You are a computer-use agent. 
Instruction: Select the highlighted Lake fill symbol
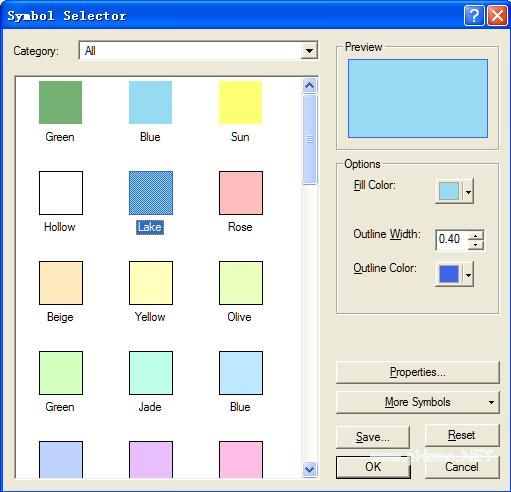click(x=151, y=193)
